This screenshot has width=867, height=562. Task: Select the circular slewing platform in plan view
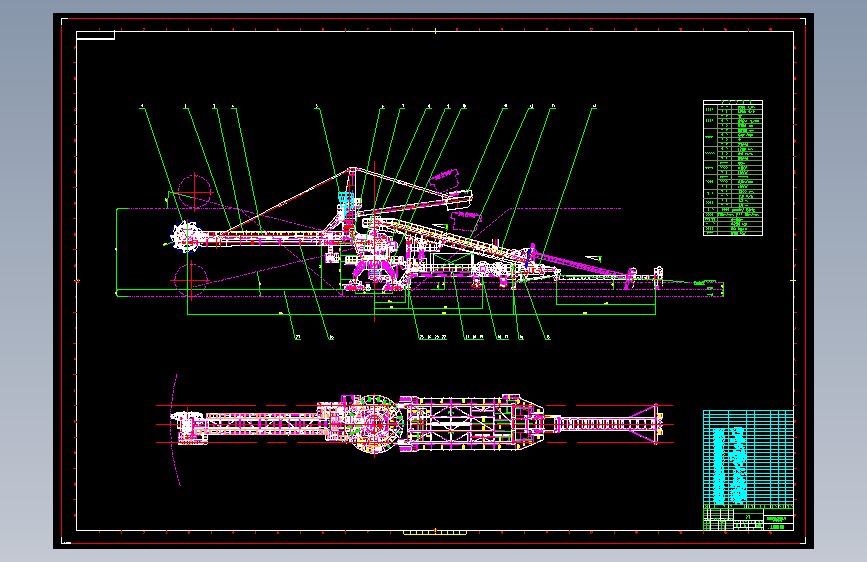tap(375, 424)
